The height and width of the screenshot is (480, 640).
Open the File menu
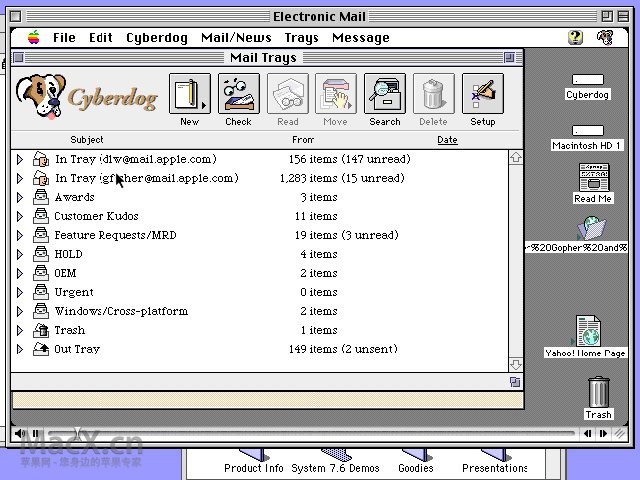[64, 38]
